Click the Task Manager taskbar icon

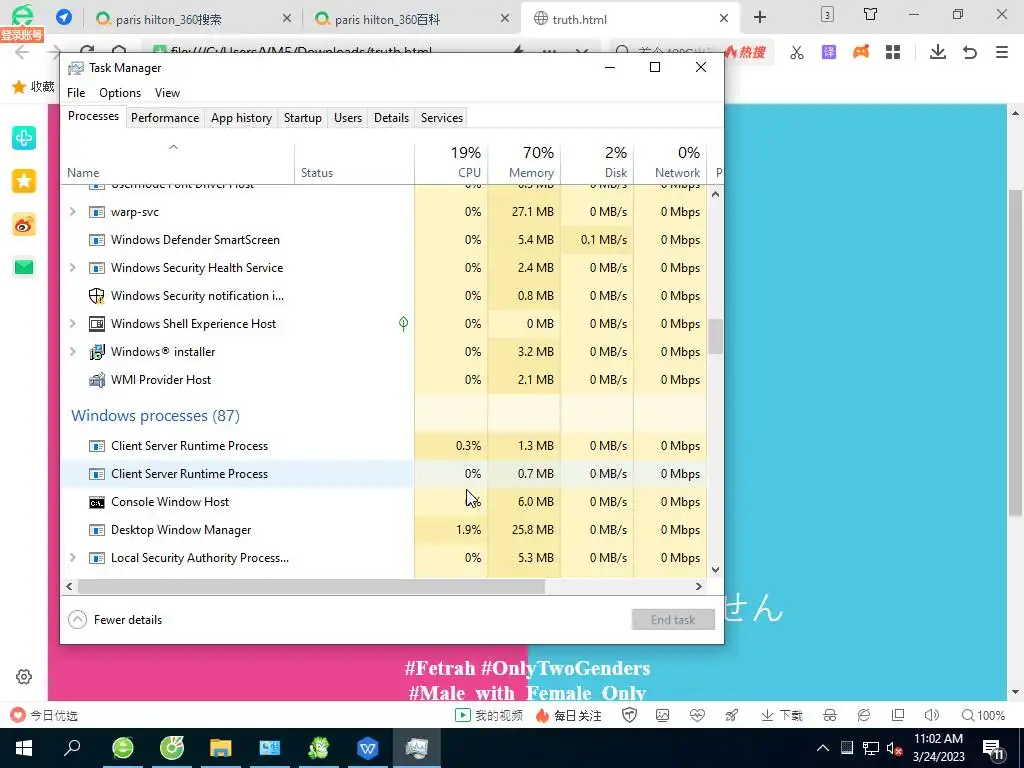tap(417, 748)
